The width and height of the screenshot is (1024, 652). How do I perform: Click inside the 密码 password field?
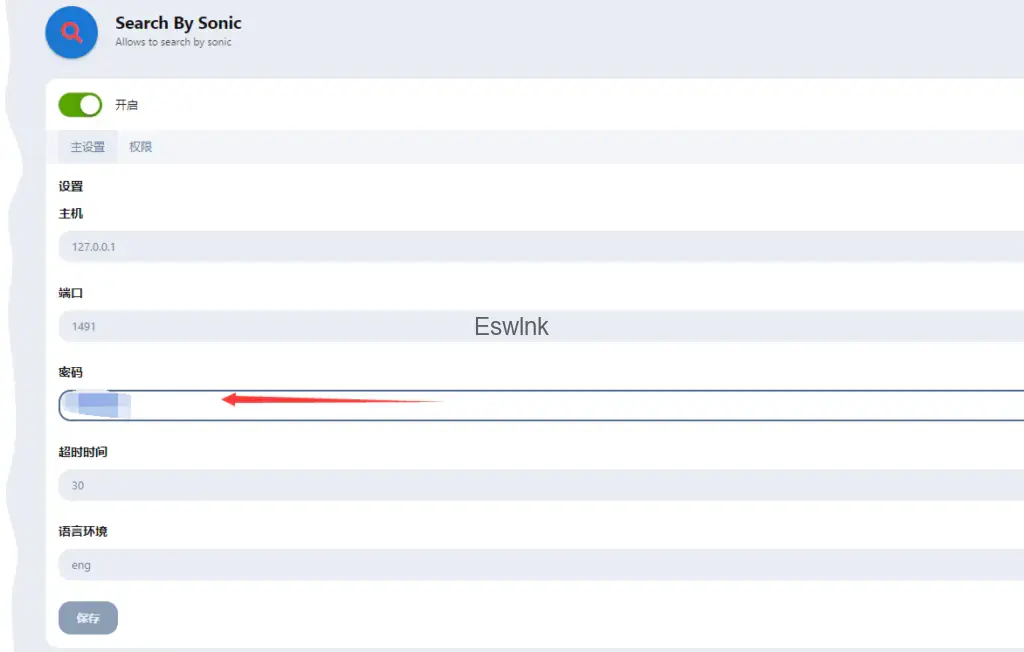[600, 405]
